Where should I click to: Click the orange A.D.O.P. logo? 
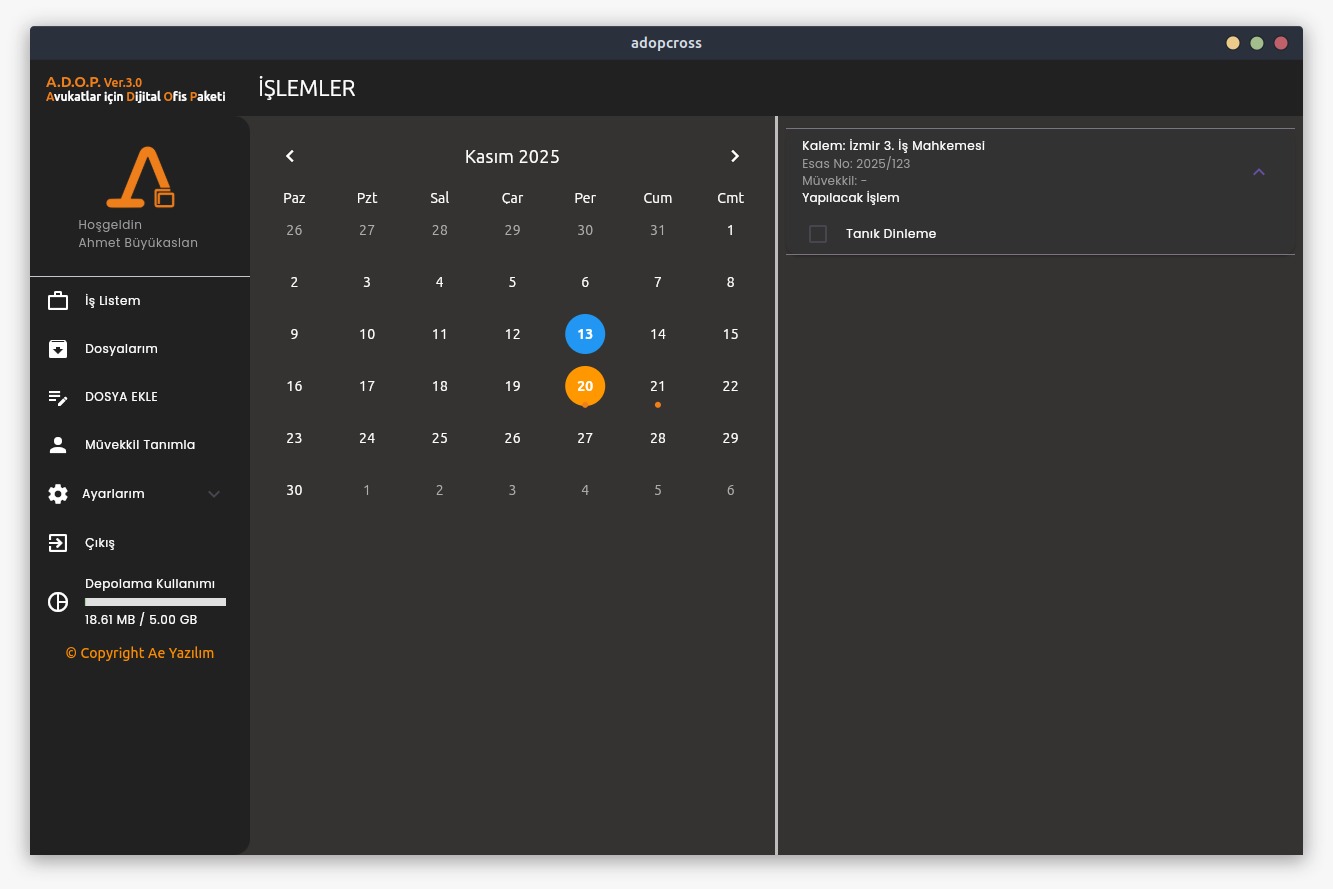coord(141,178)
